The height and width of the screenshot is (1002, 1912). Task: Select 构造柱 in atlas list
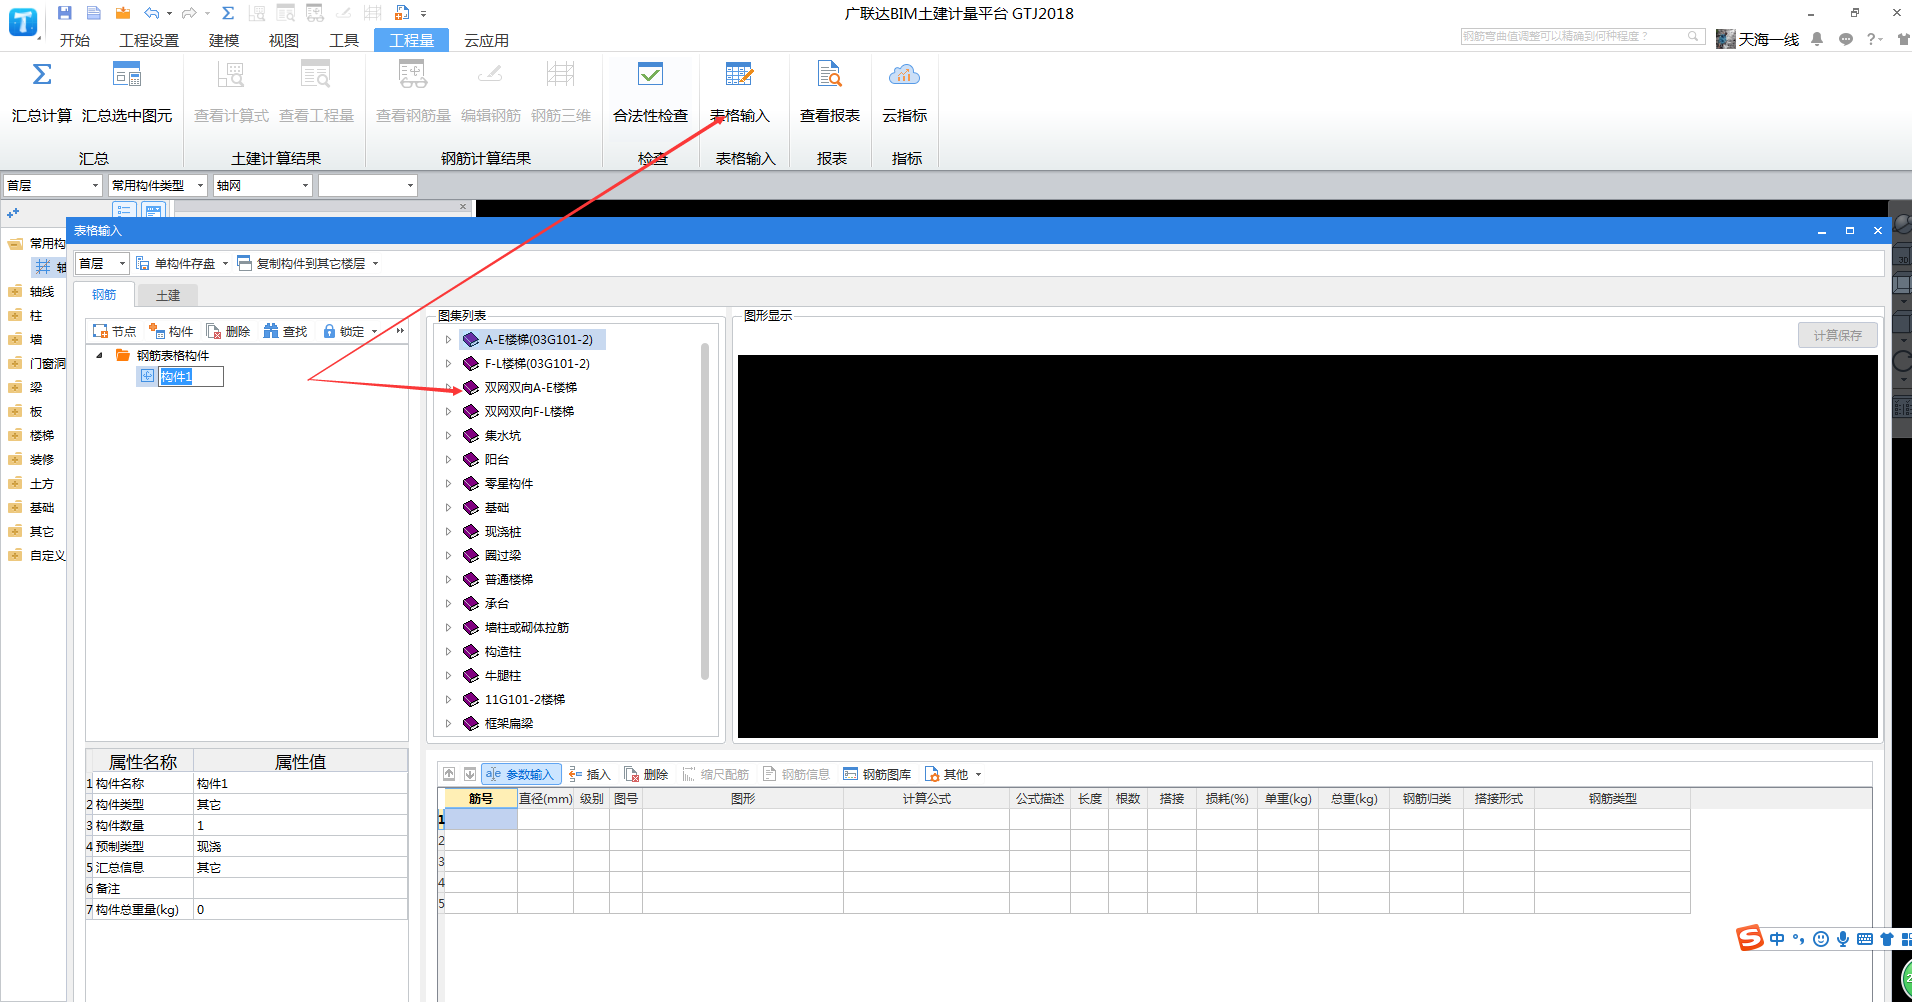[x=502, y=652]
